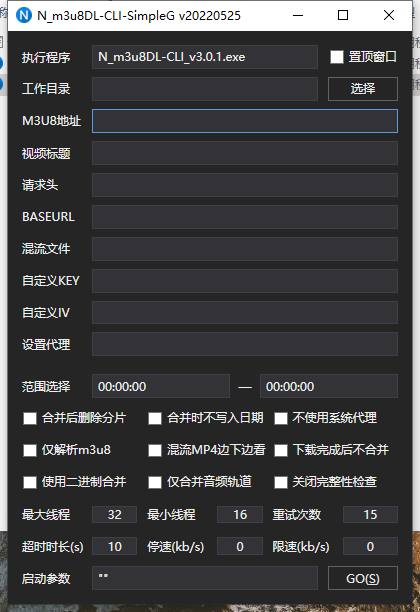Toggle the 置顶窗口 checkbox
The image size is (420, 612).
pos(337,57)
